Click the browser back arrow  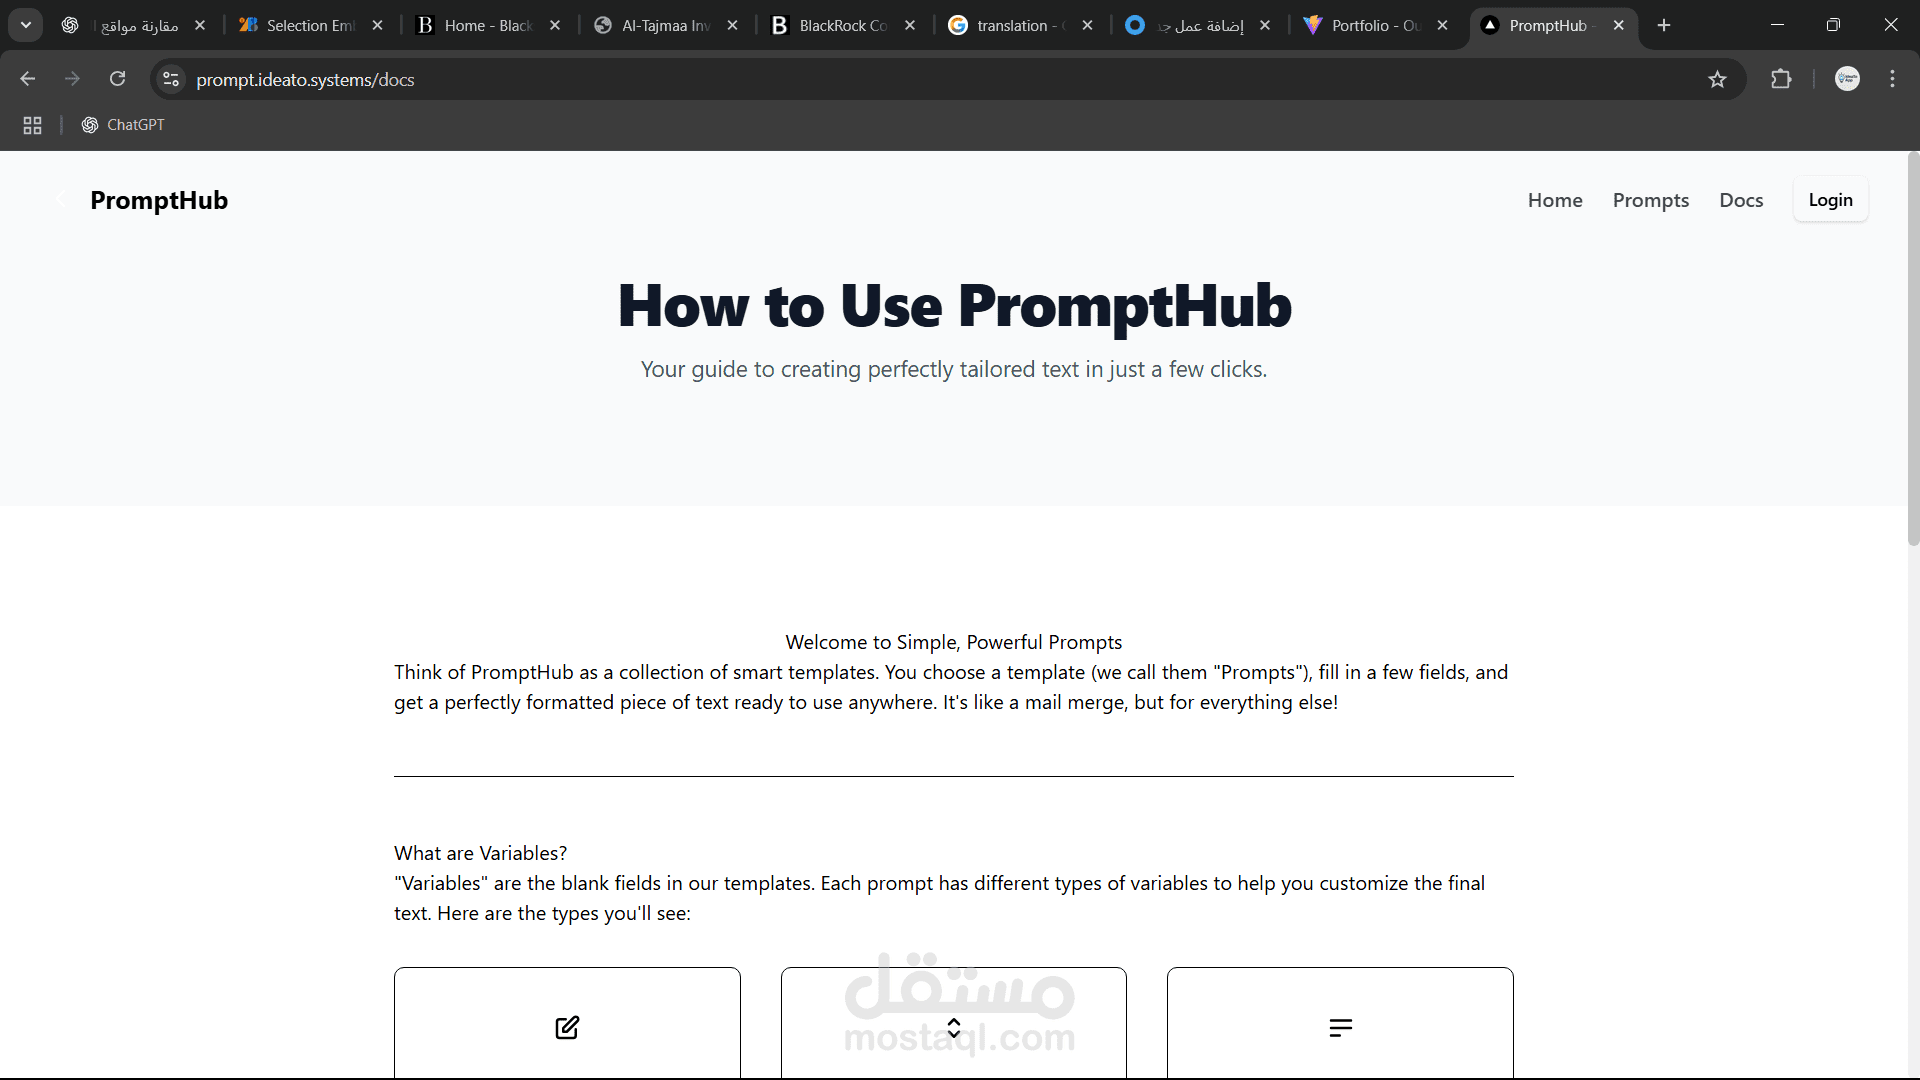click(28, 79)
